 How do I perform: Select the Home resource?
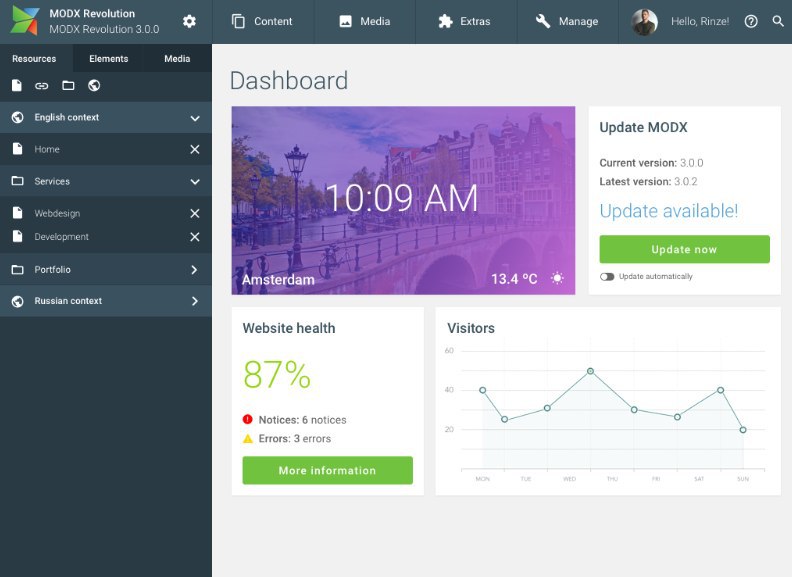click(106, 149)
